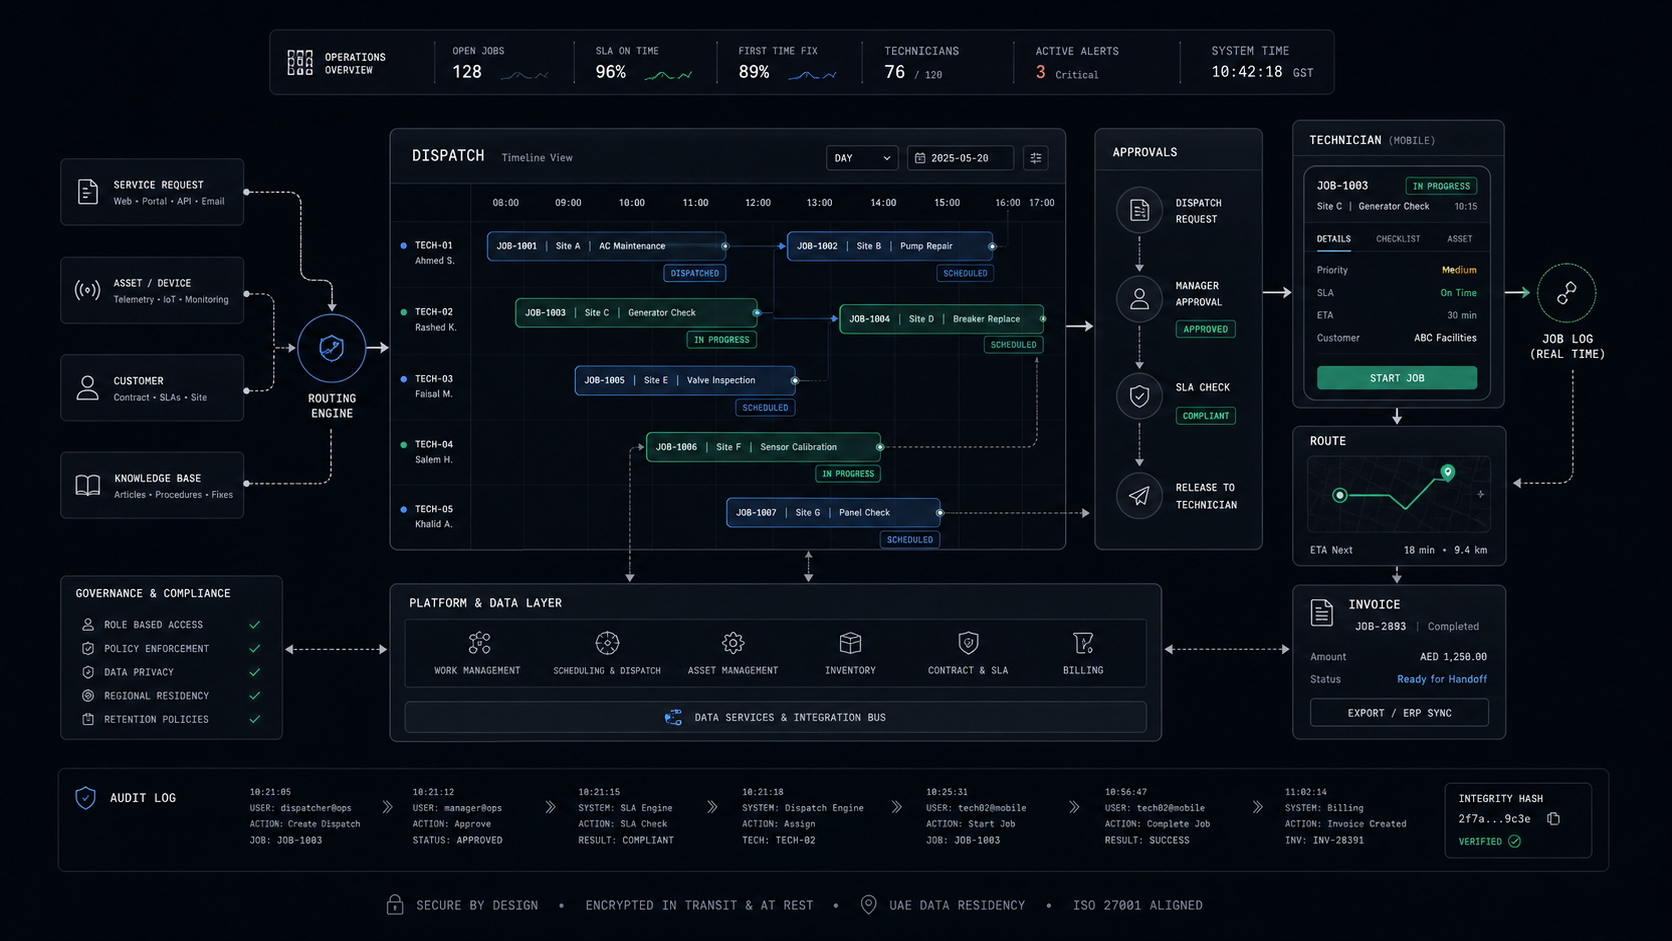Image resolution: width=1672 pixels, height=941 pixels.
Task: Open Data Services & Integration Bus bar
Action: (x=775, y=717)
